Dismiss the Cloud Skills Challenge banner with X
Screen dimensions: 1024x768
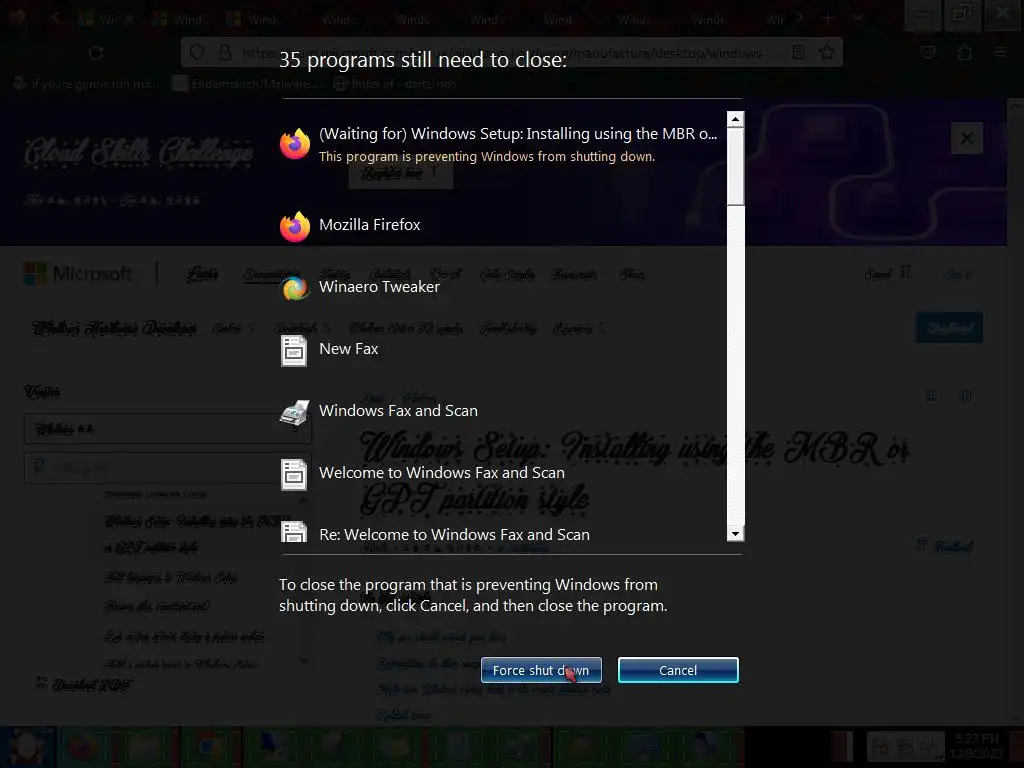click(967, 138)
